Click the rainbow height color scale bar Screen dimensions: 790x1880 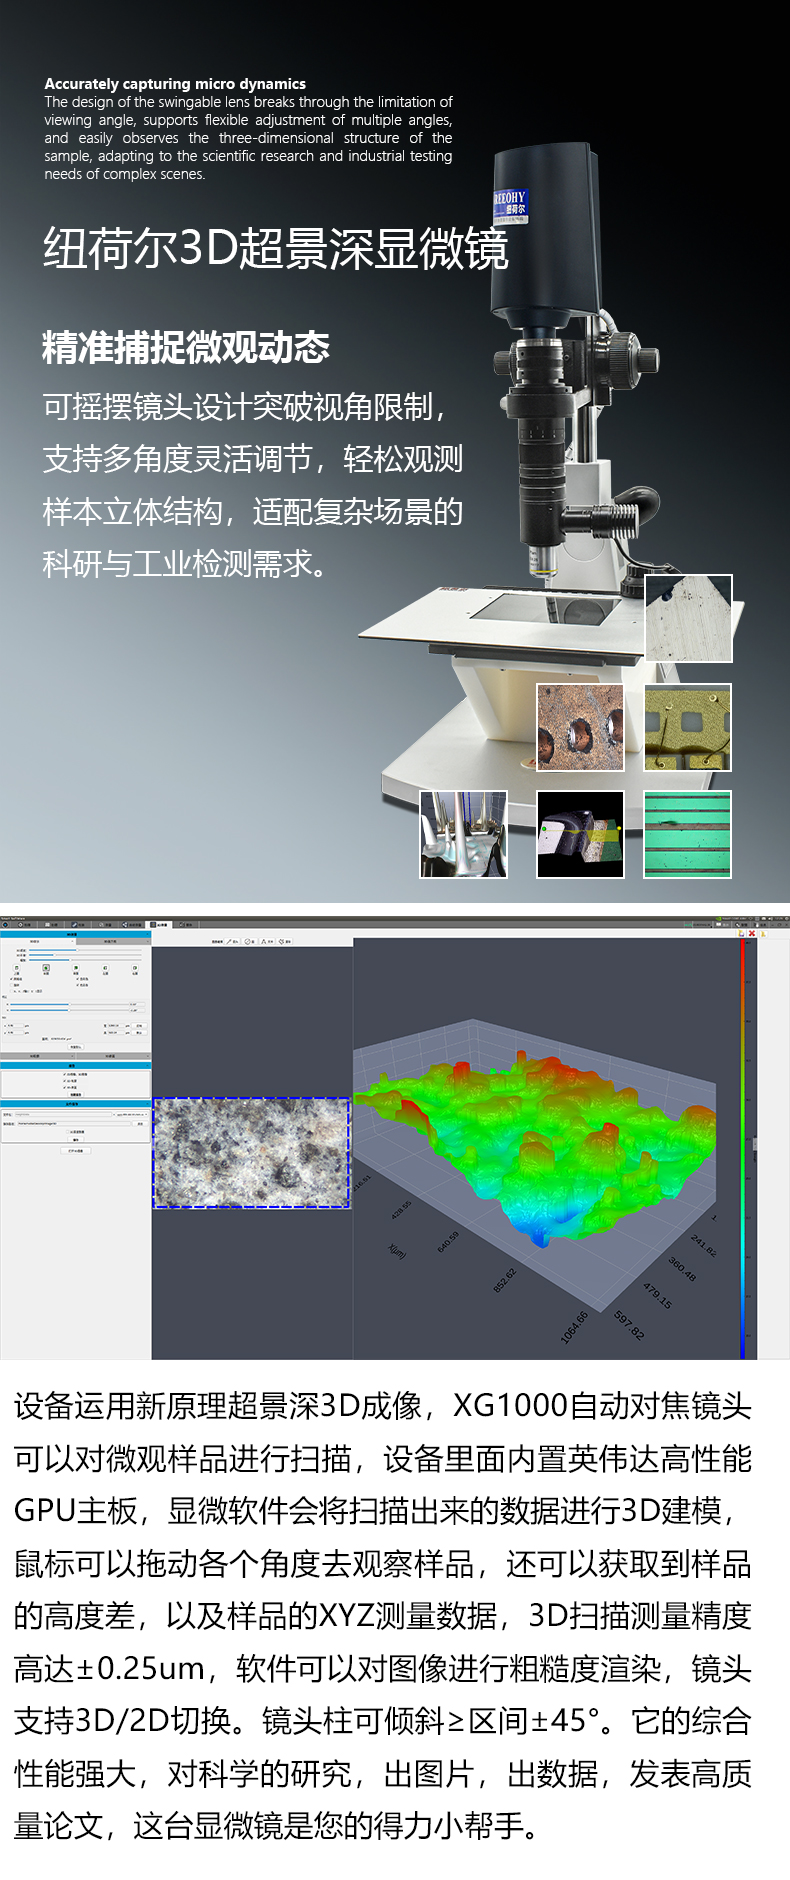click(743, 1148)
